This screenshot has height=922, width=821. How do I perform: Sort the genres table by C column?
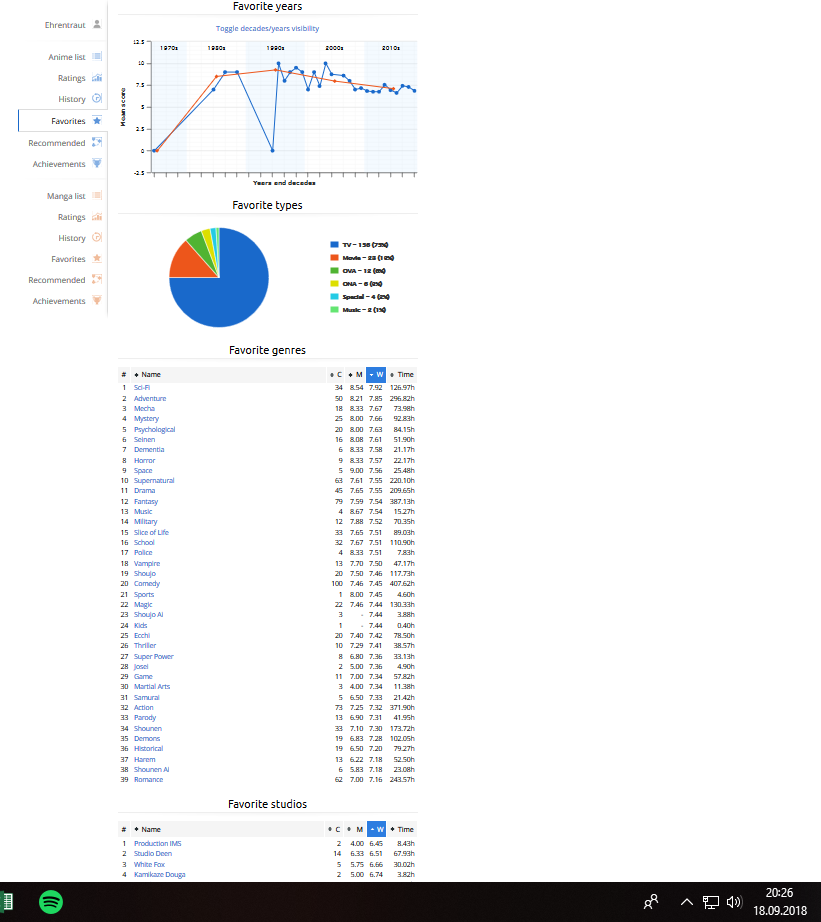click(x=336, y=375)
